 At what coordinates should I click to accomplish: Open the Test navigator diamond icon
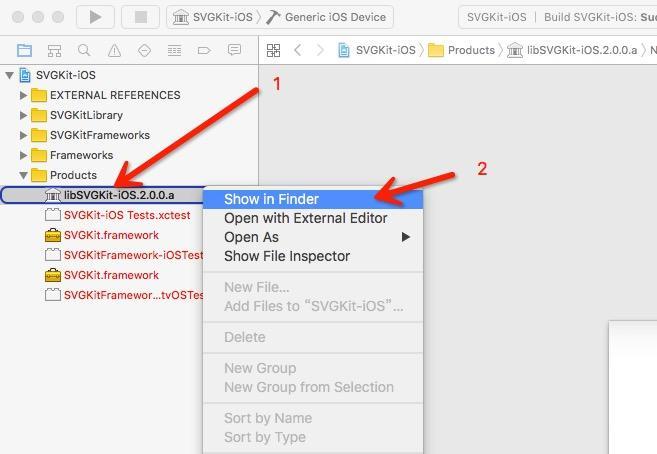[144, 50]
